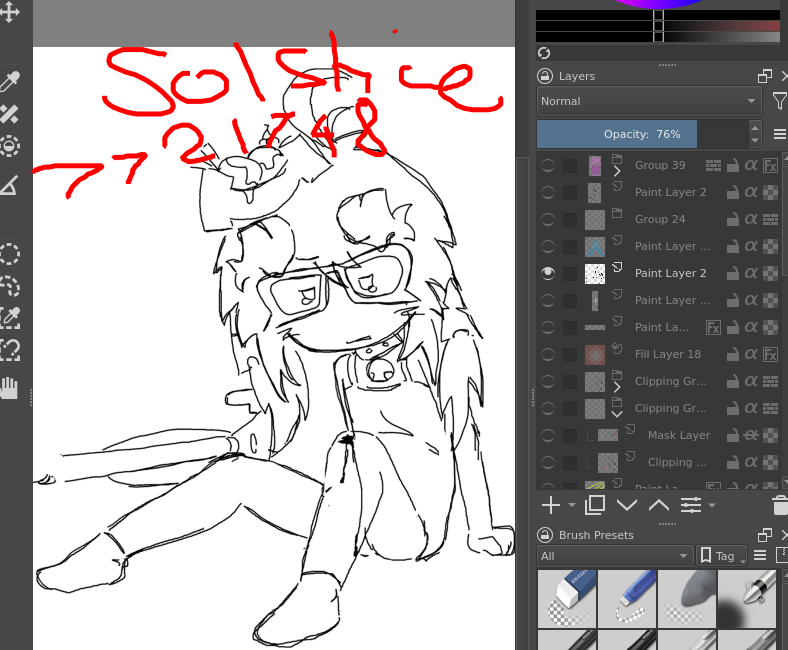Open the layer filter funnel icon
The width and height of the screenshot is (788, 650).
779,101
